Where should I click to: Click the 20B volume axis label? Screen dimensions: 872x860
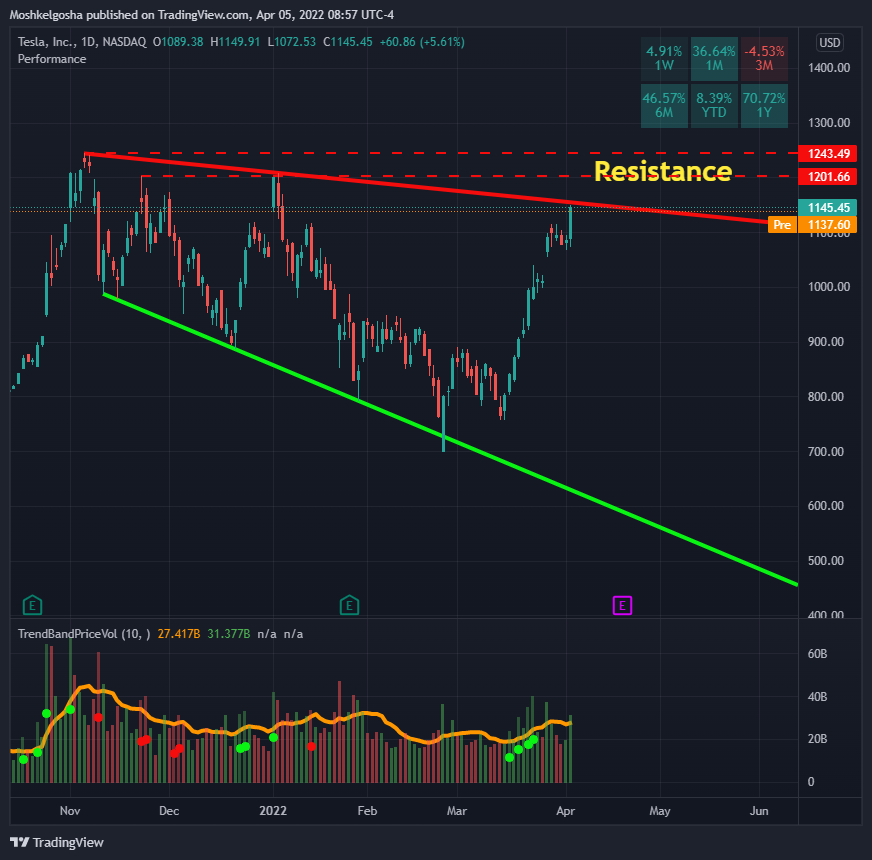point(818,739)
